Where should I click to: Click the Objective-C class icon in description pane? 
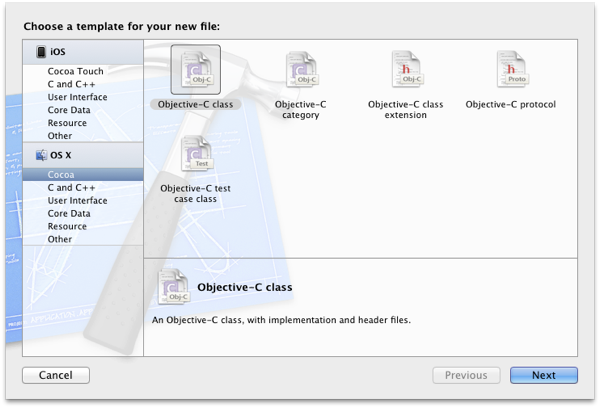174,287
